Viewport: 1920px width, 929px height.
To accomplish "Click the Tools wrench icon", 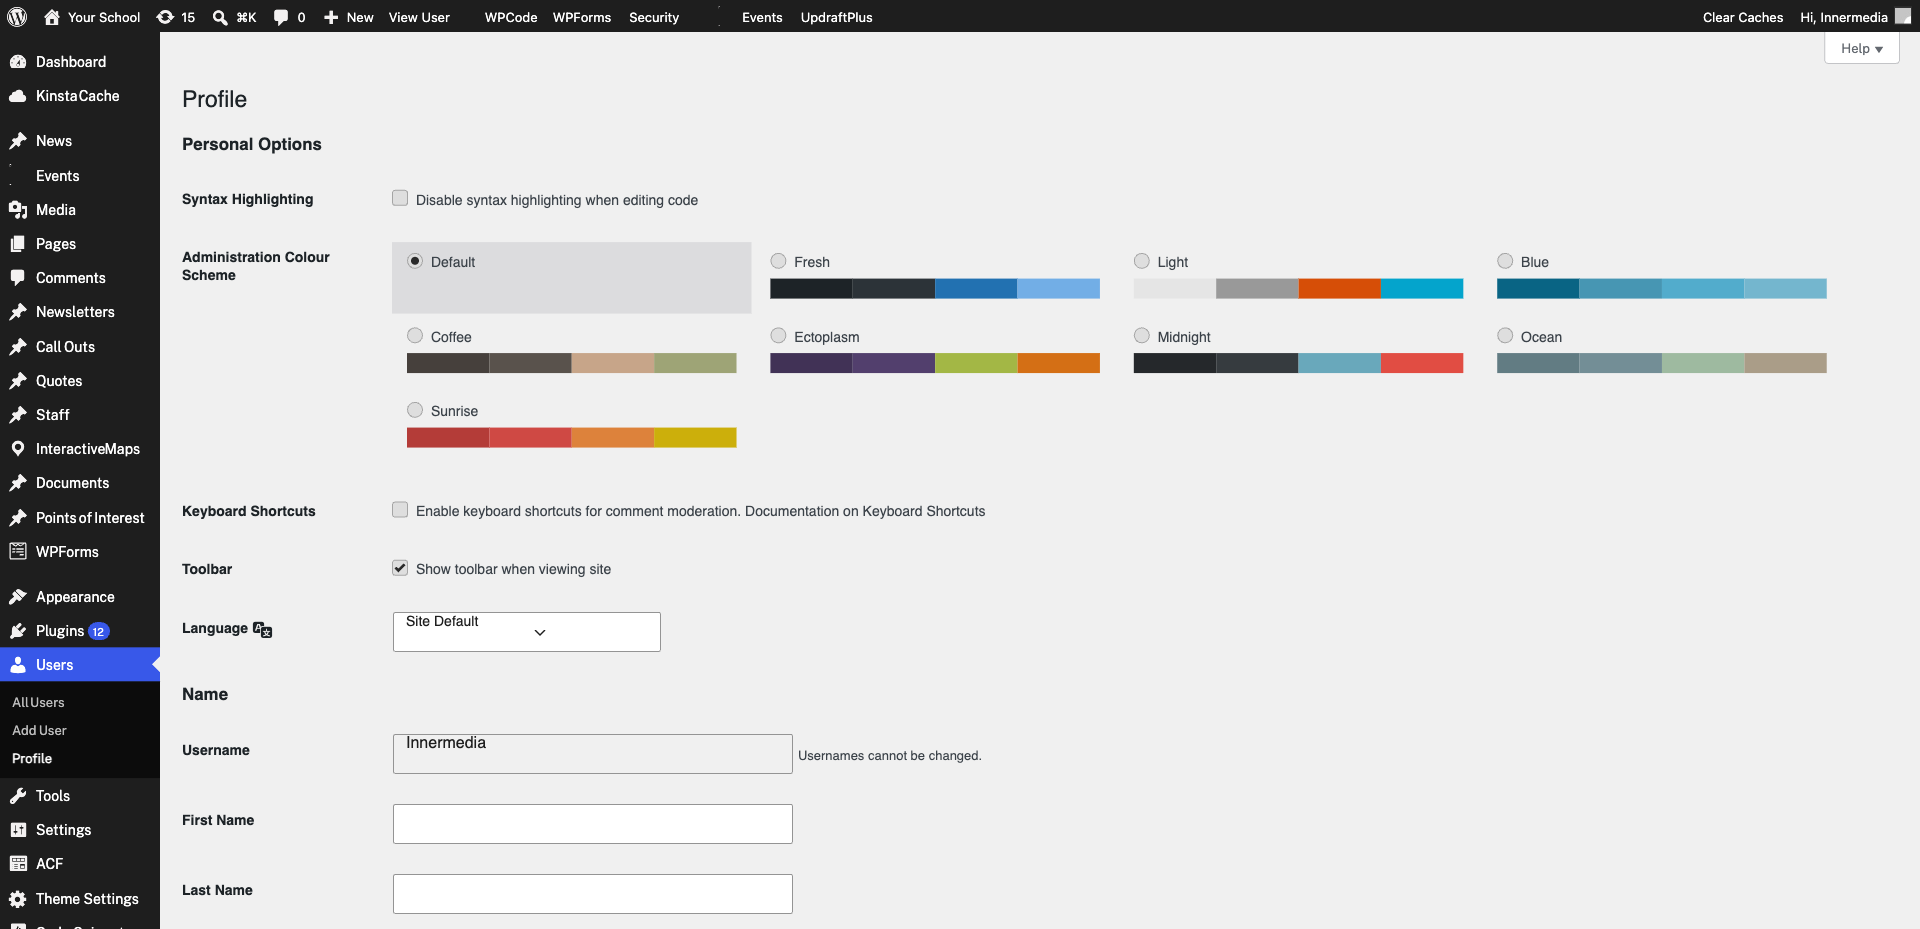I will 18,796.
